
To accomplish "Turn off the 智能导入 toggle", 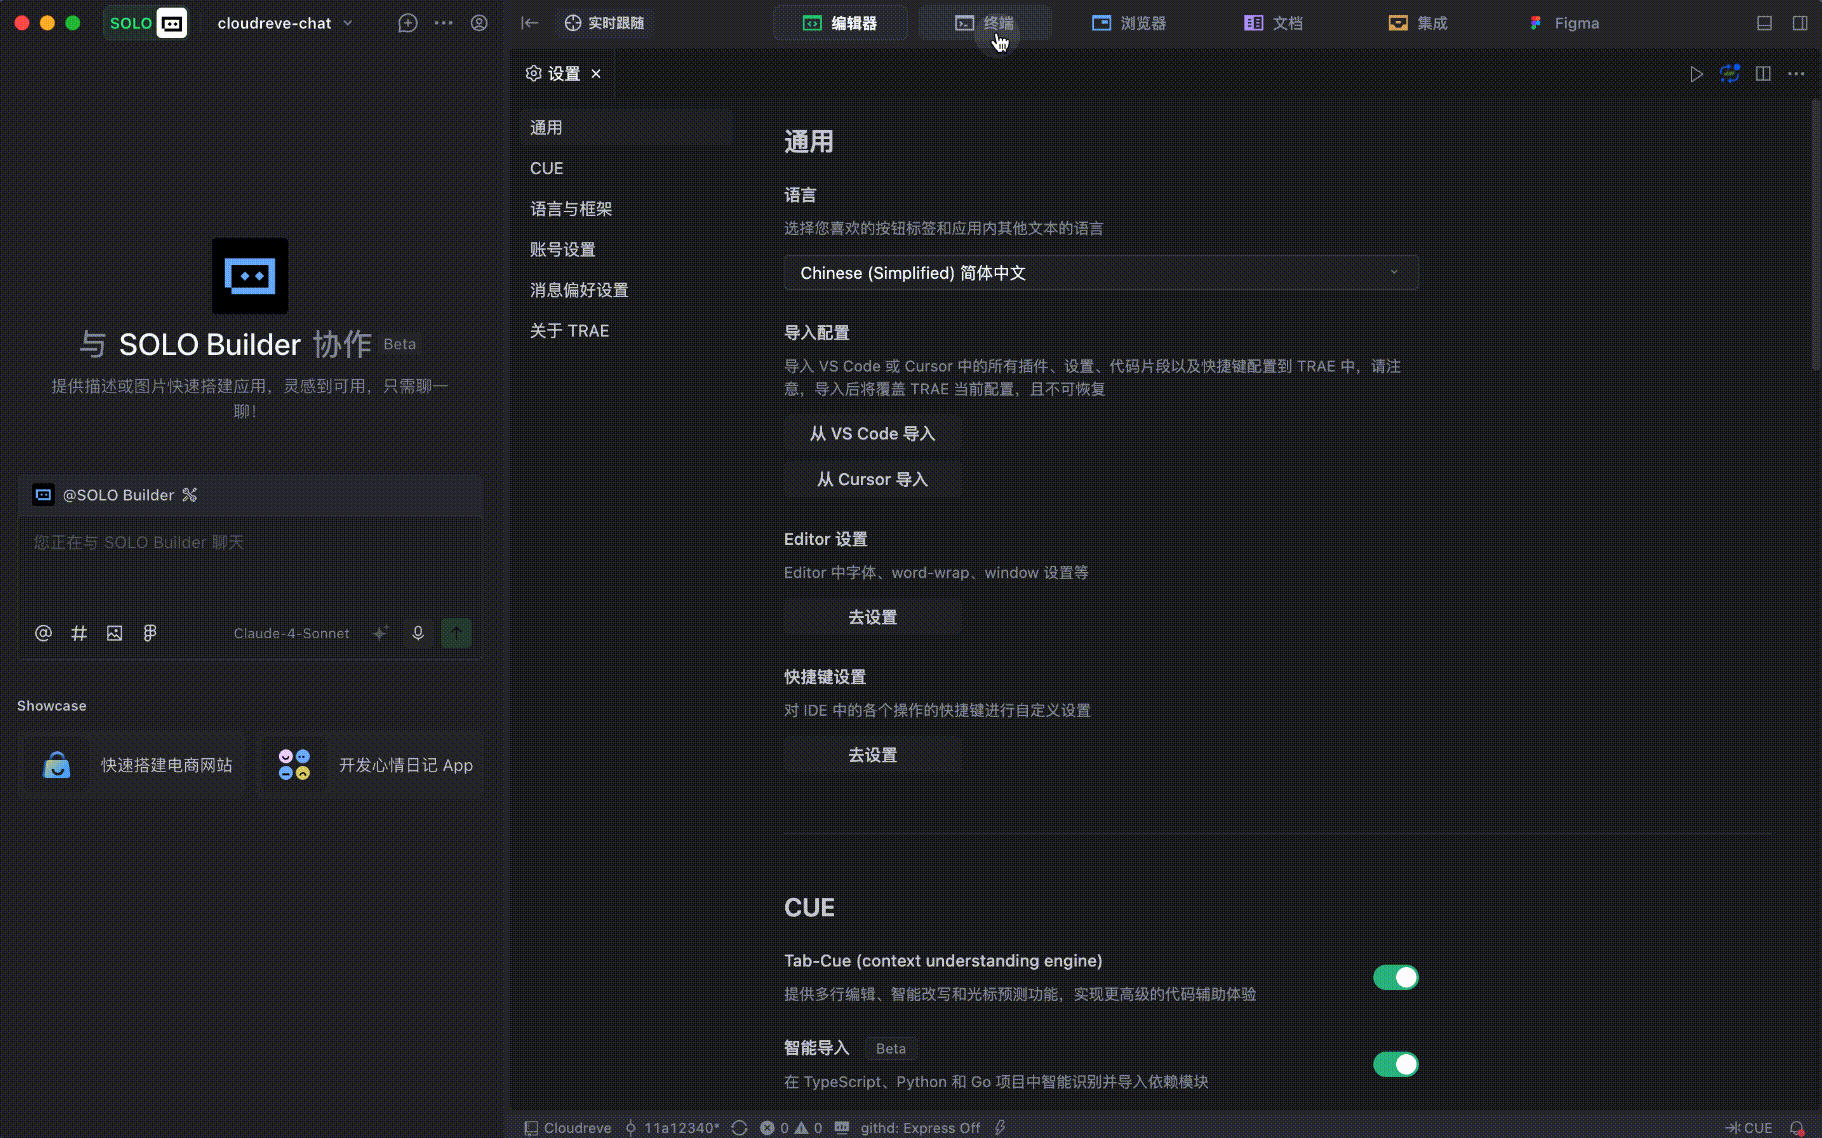I will click(1395, 1064).
